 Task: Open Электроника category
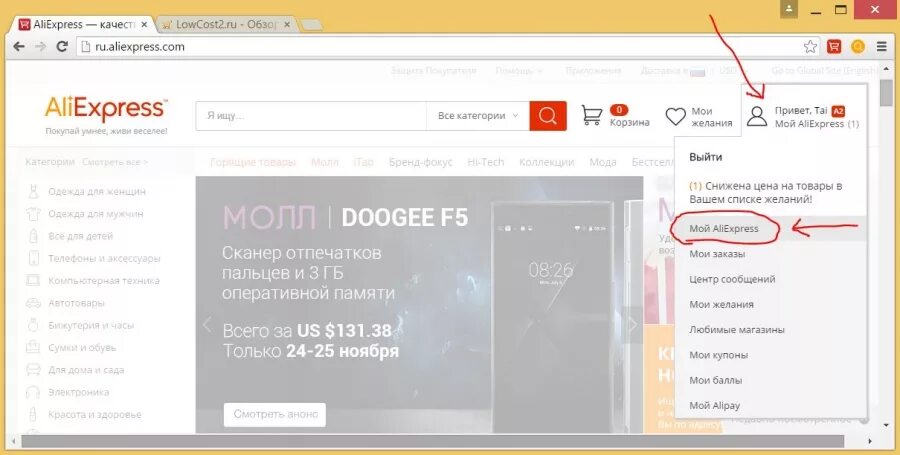(x=78, y=392)
